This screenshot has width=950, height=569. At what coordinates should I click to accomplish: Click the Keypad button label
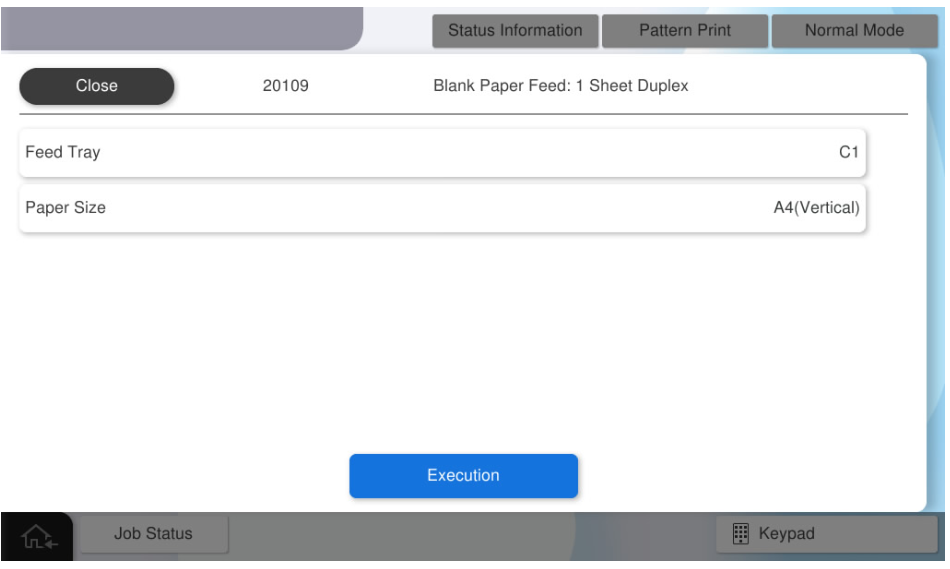787,534
